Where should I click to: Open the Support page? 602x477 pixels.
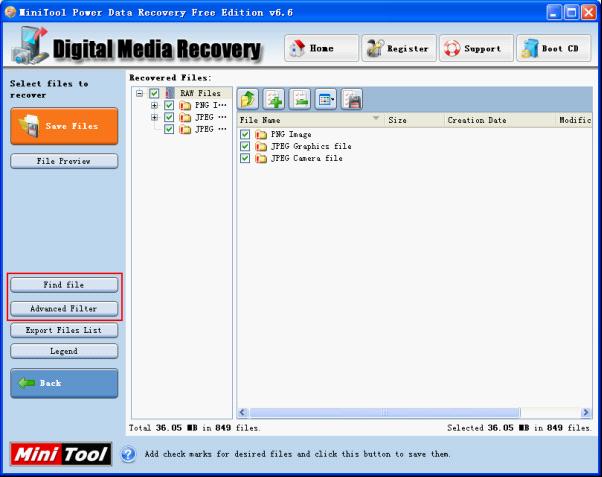(476, 48)
